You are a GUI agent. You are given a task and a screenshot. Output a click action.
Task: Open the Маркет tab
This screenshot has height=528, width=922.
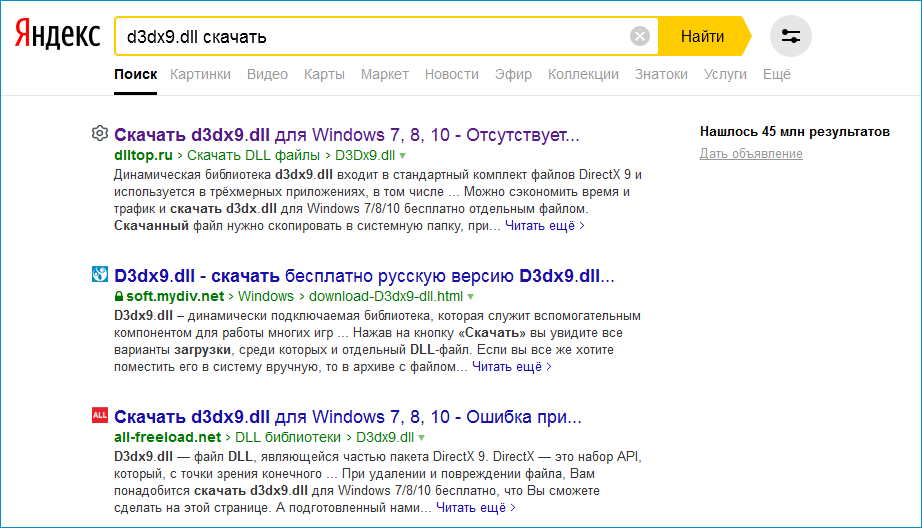coord(385,74)
